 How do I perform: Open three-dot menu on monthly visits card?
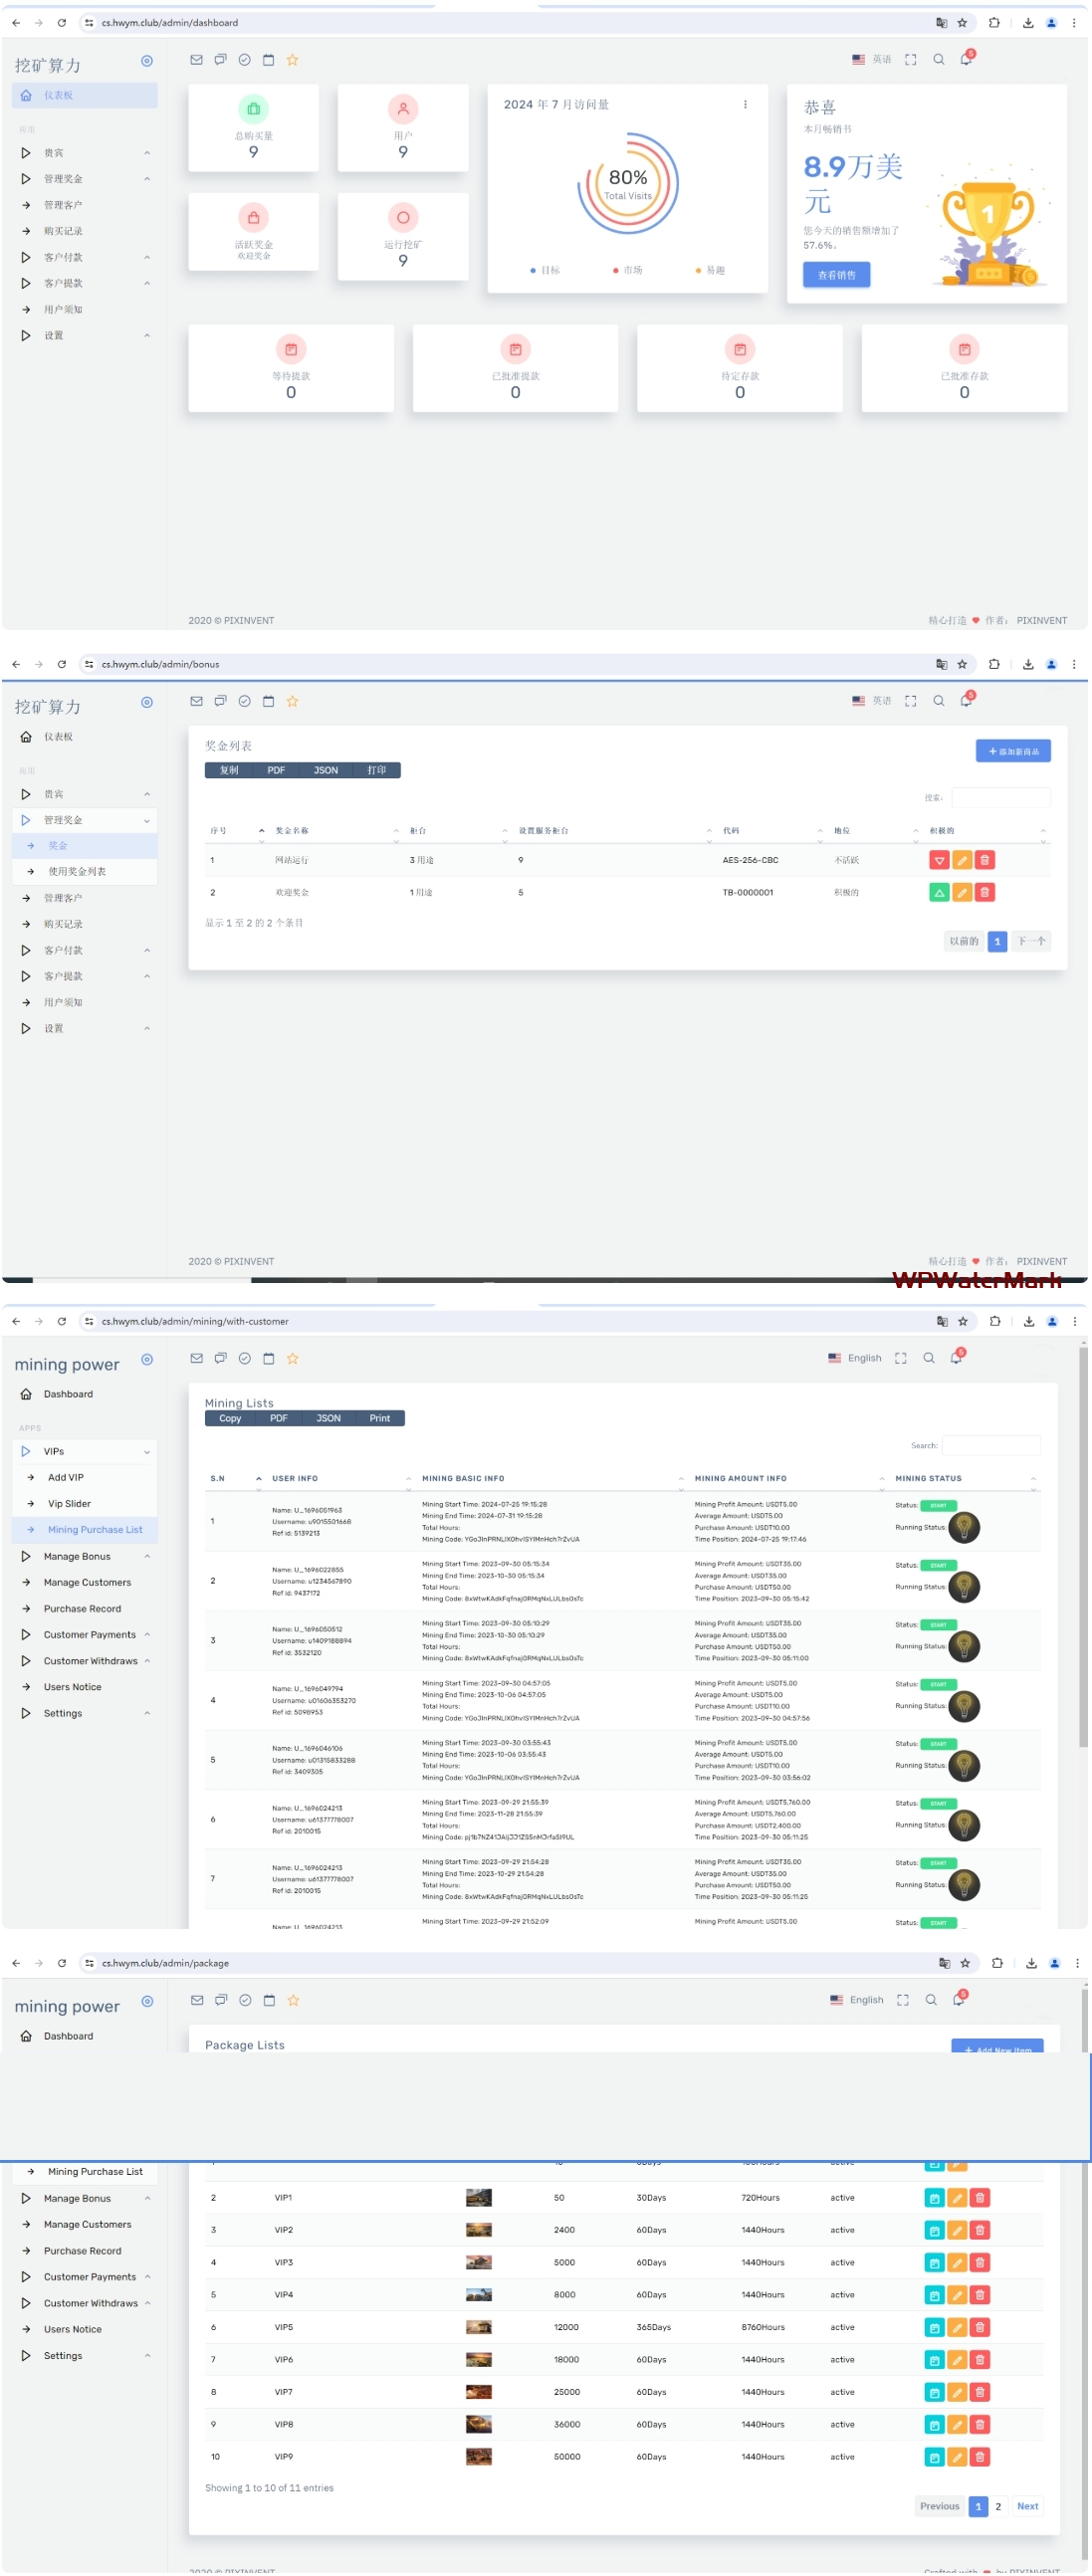[x=745, y=105]
